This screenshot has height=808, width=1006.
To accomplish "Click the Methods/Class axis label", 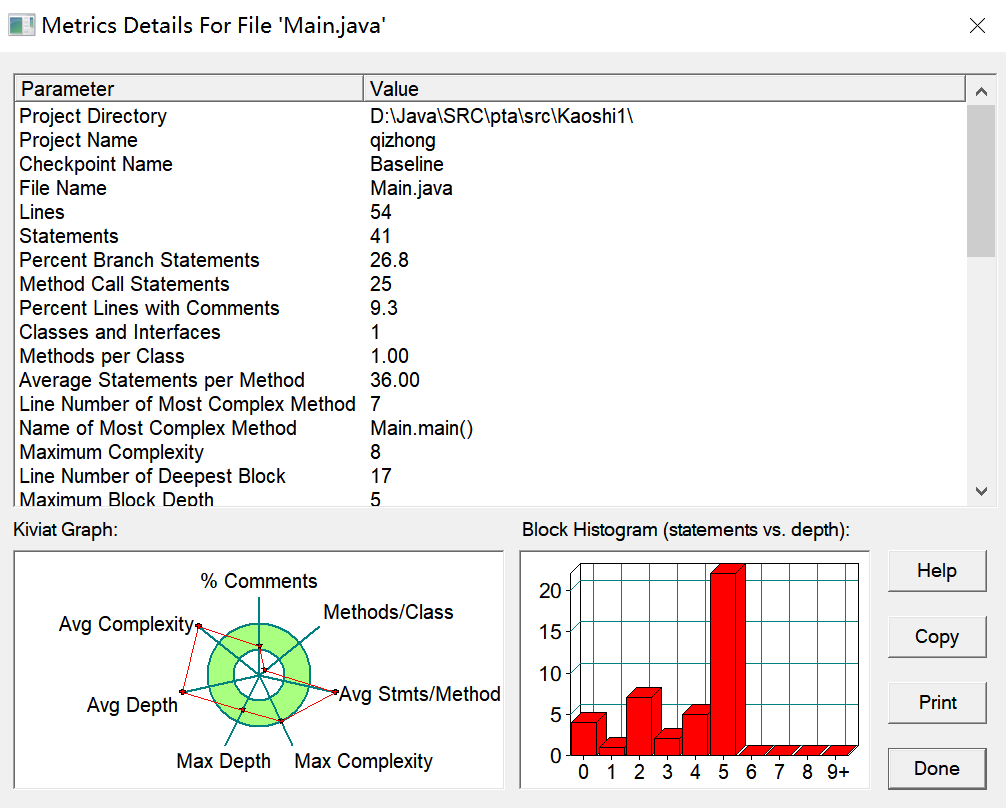I will [x=388, y=612].
